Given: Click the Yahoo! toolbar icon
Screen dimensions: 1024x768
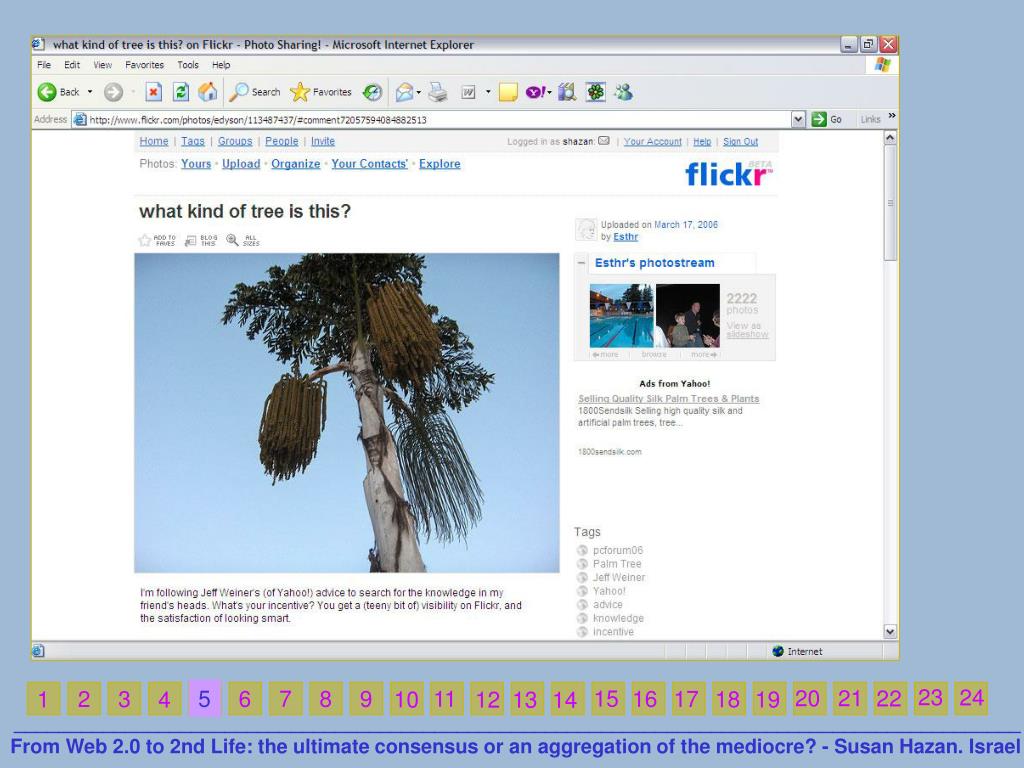Looking at the screenshot, I should (x=535, y=92).
